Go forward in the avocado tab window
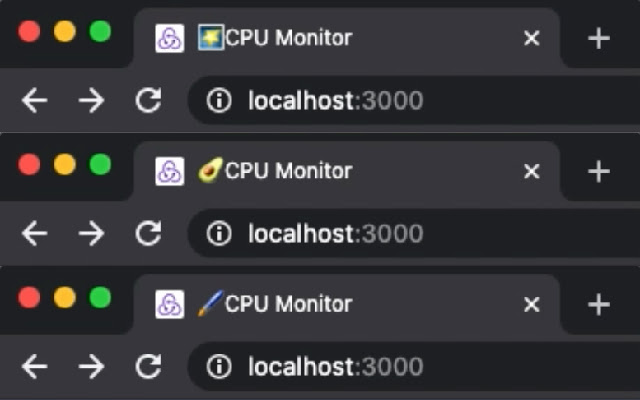Viewport: 640px width, 400px height. (91, 233)
